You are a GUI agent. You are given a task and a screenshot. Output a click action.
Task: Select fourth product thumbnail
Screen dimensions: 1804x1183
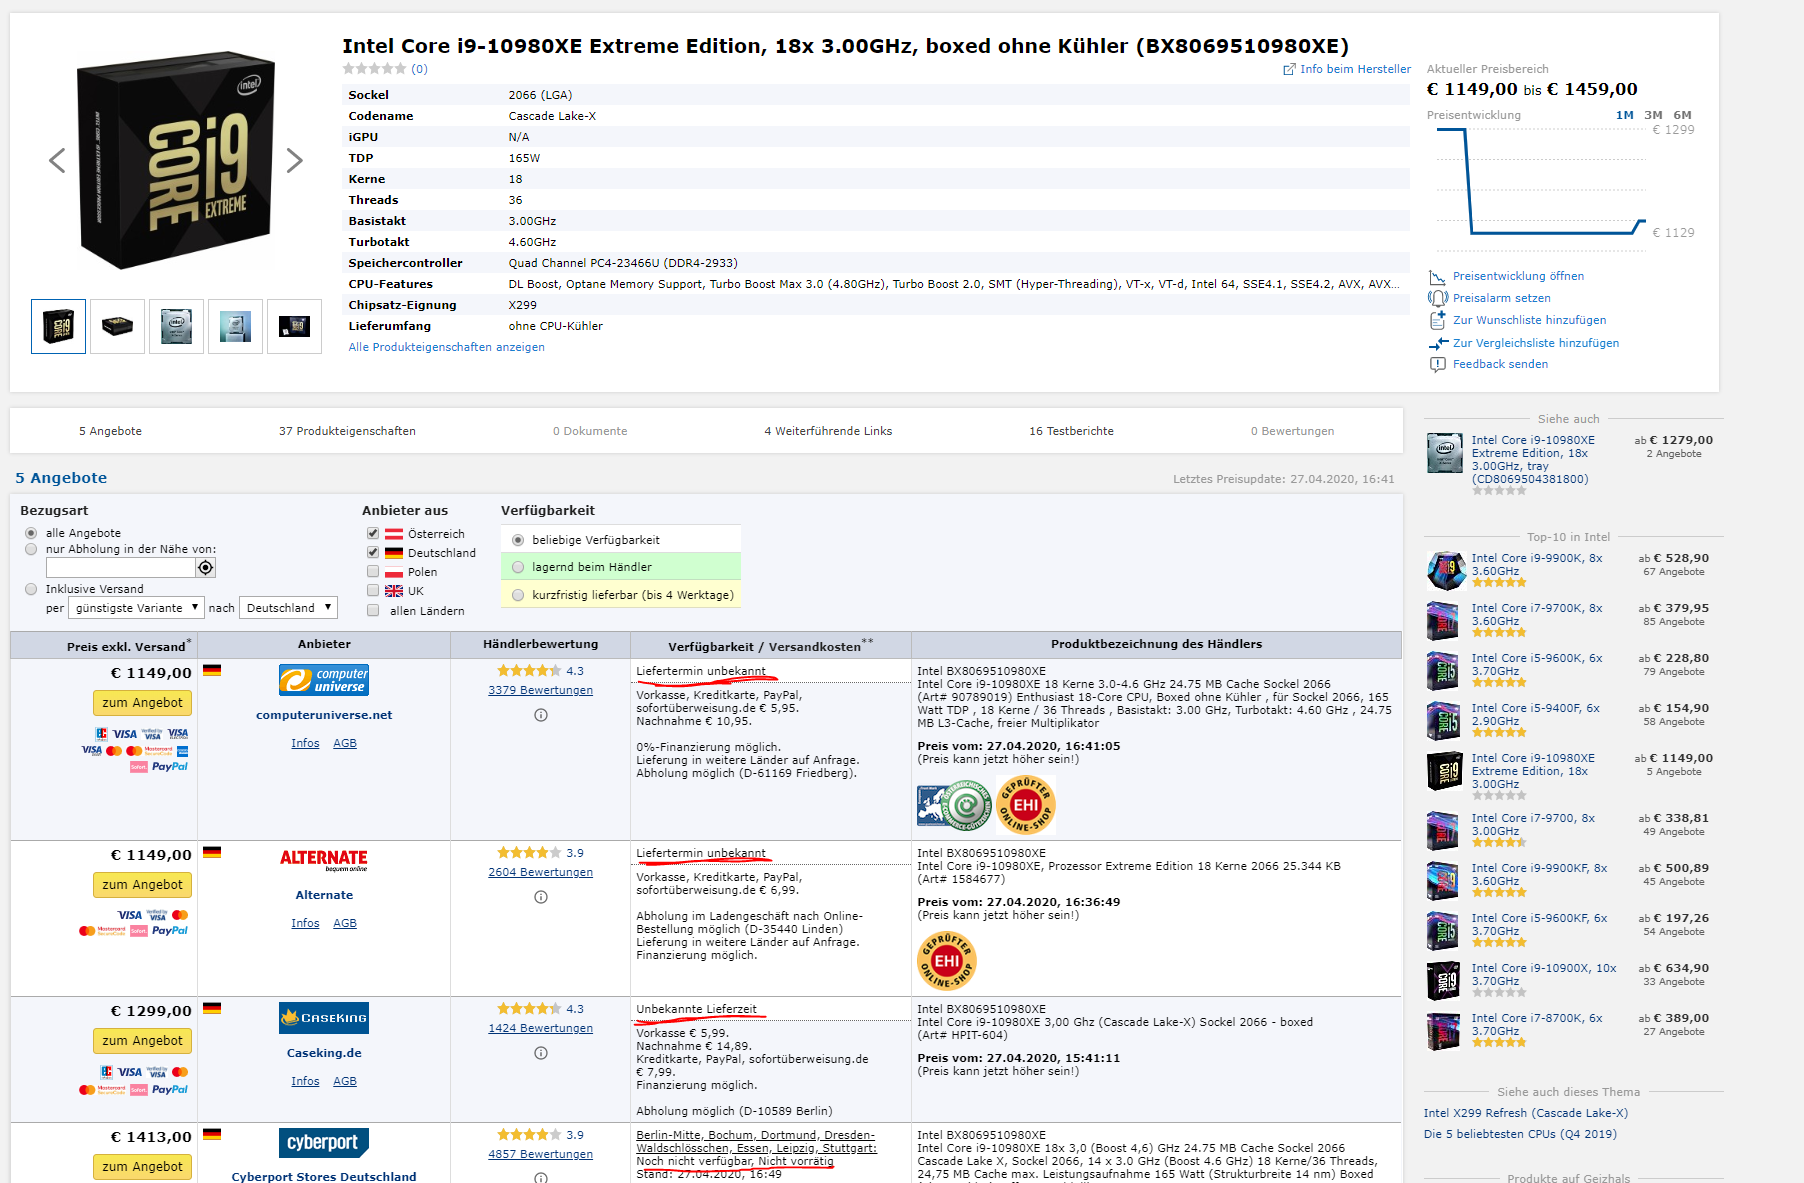click(x=235, y=326)
